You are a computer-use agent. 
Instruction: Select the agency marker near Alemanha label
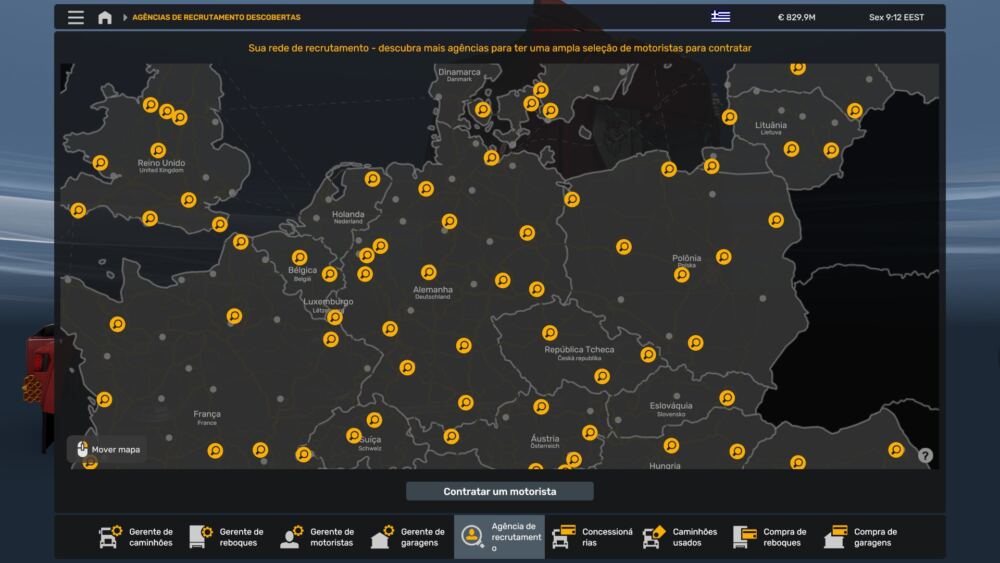pyautogui.click(x=429, y=272)
